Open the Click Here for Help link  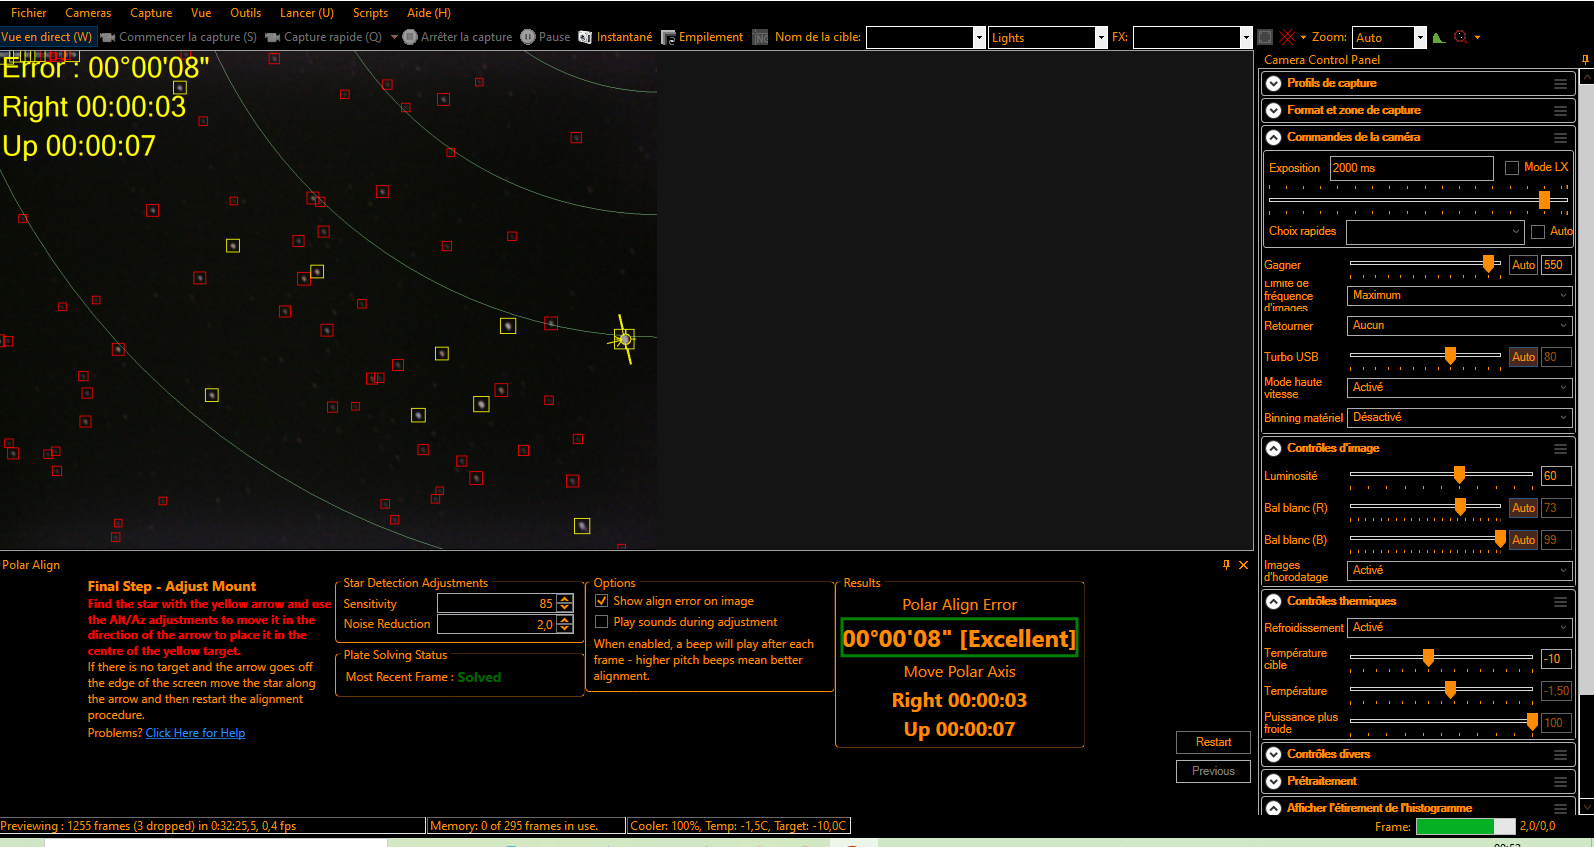click(x=195, y=733)
